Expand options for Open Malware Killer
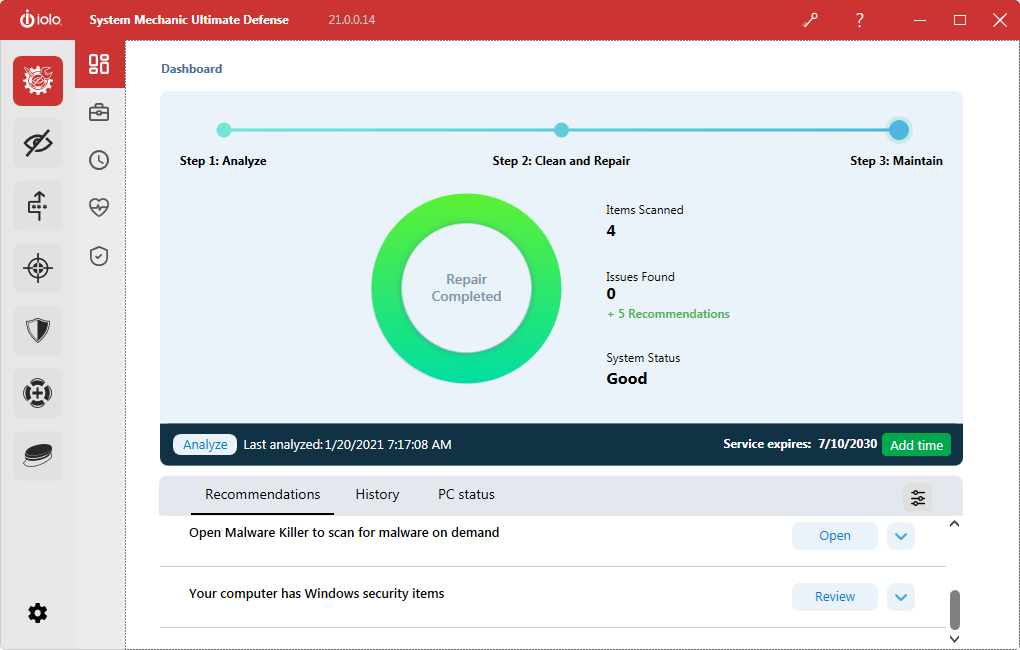This screenshot has height=650, width=1020. pyautogui.click(x=901, y=536)
